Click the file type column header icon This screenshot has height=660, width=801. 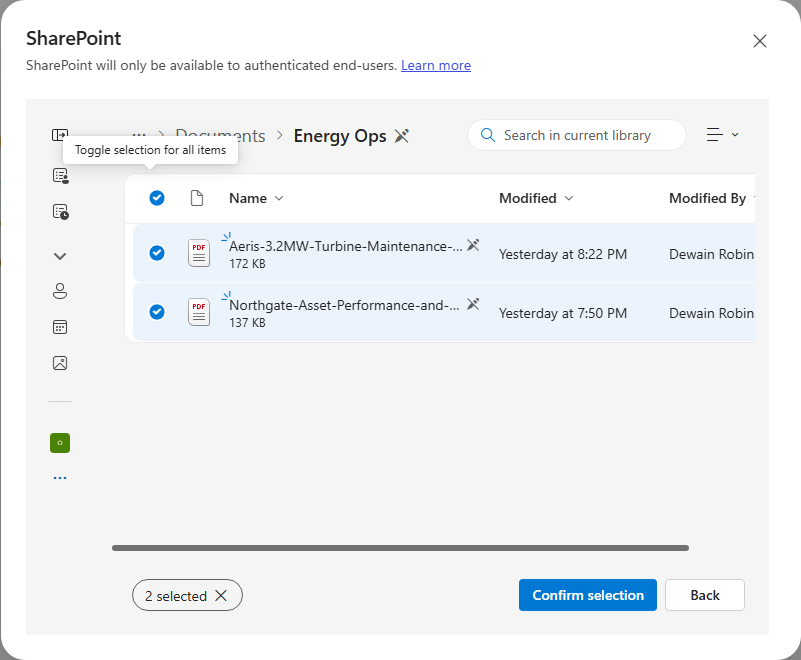coord(197,198)
